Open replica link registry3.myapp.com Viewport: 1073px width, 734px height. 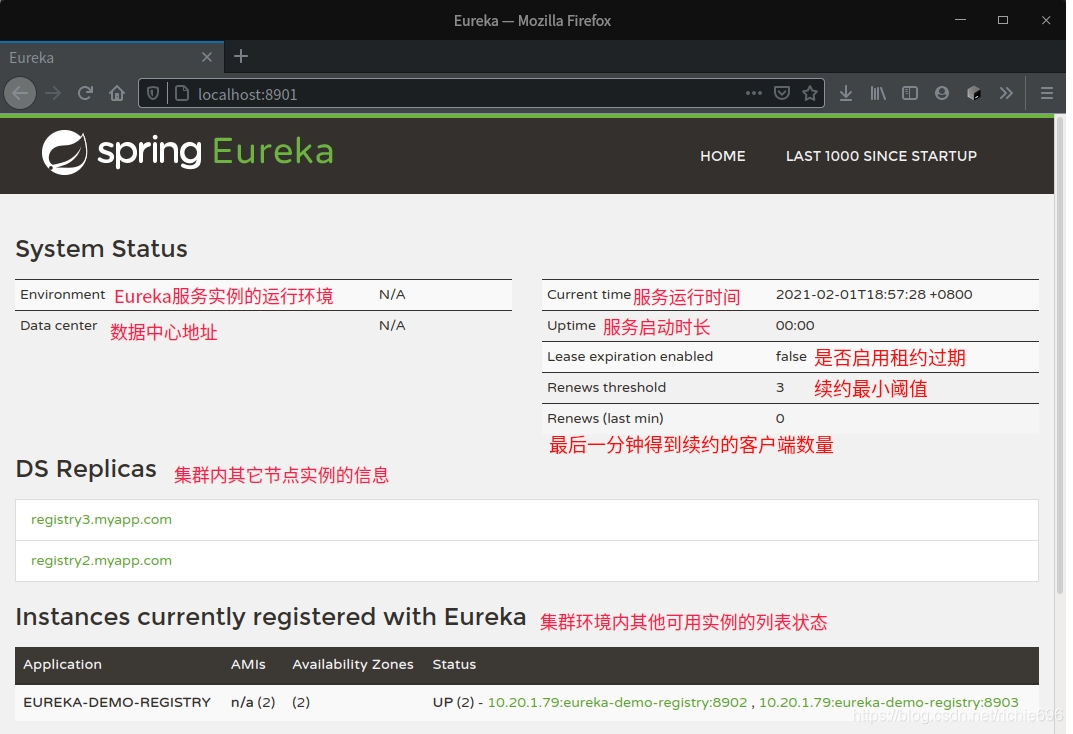[101, 520]
